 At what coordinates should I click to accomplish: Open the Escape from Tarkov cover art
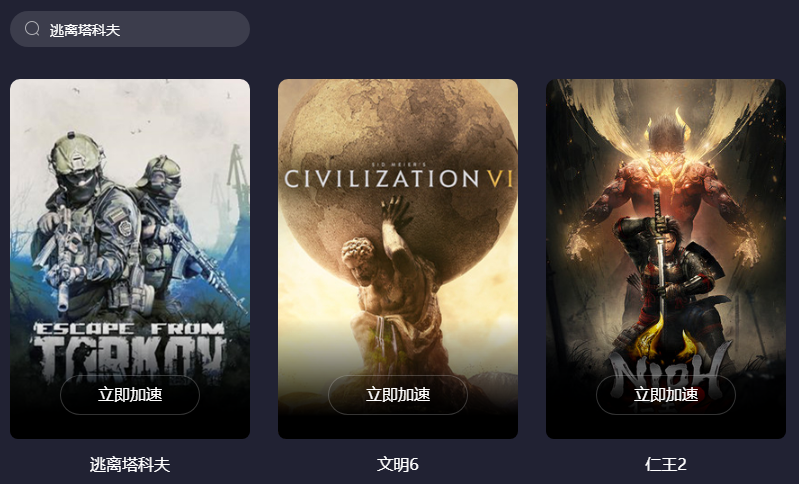coord(130,258)
